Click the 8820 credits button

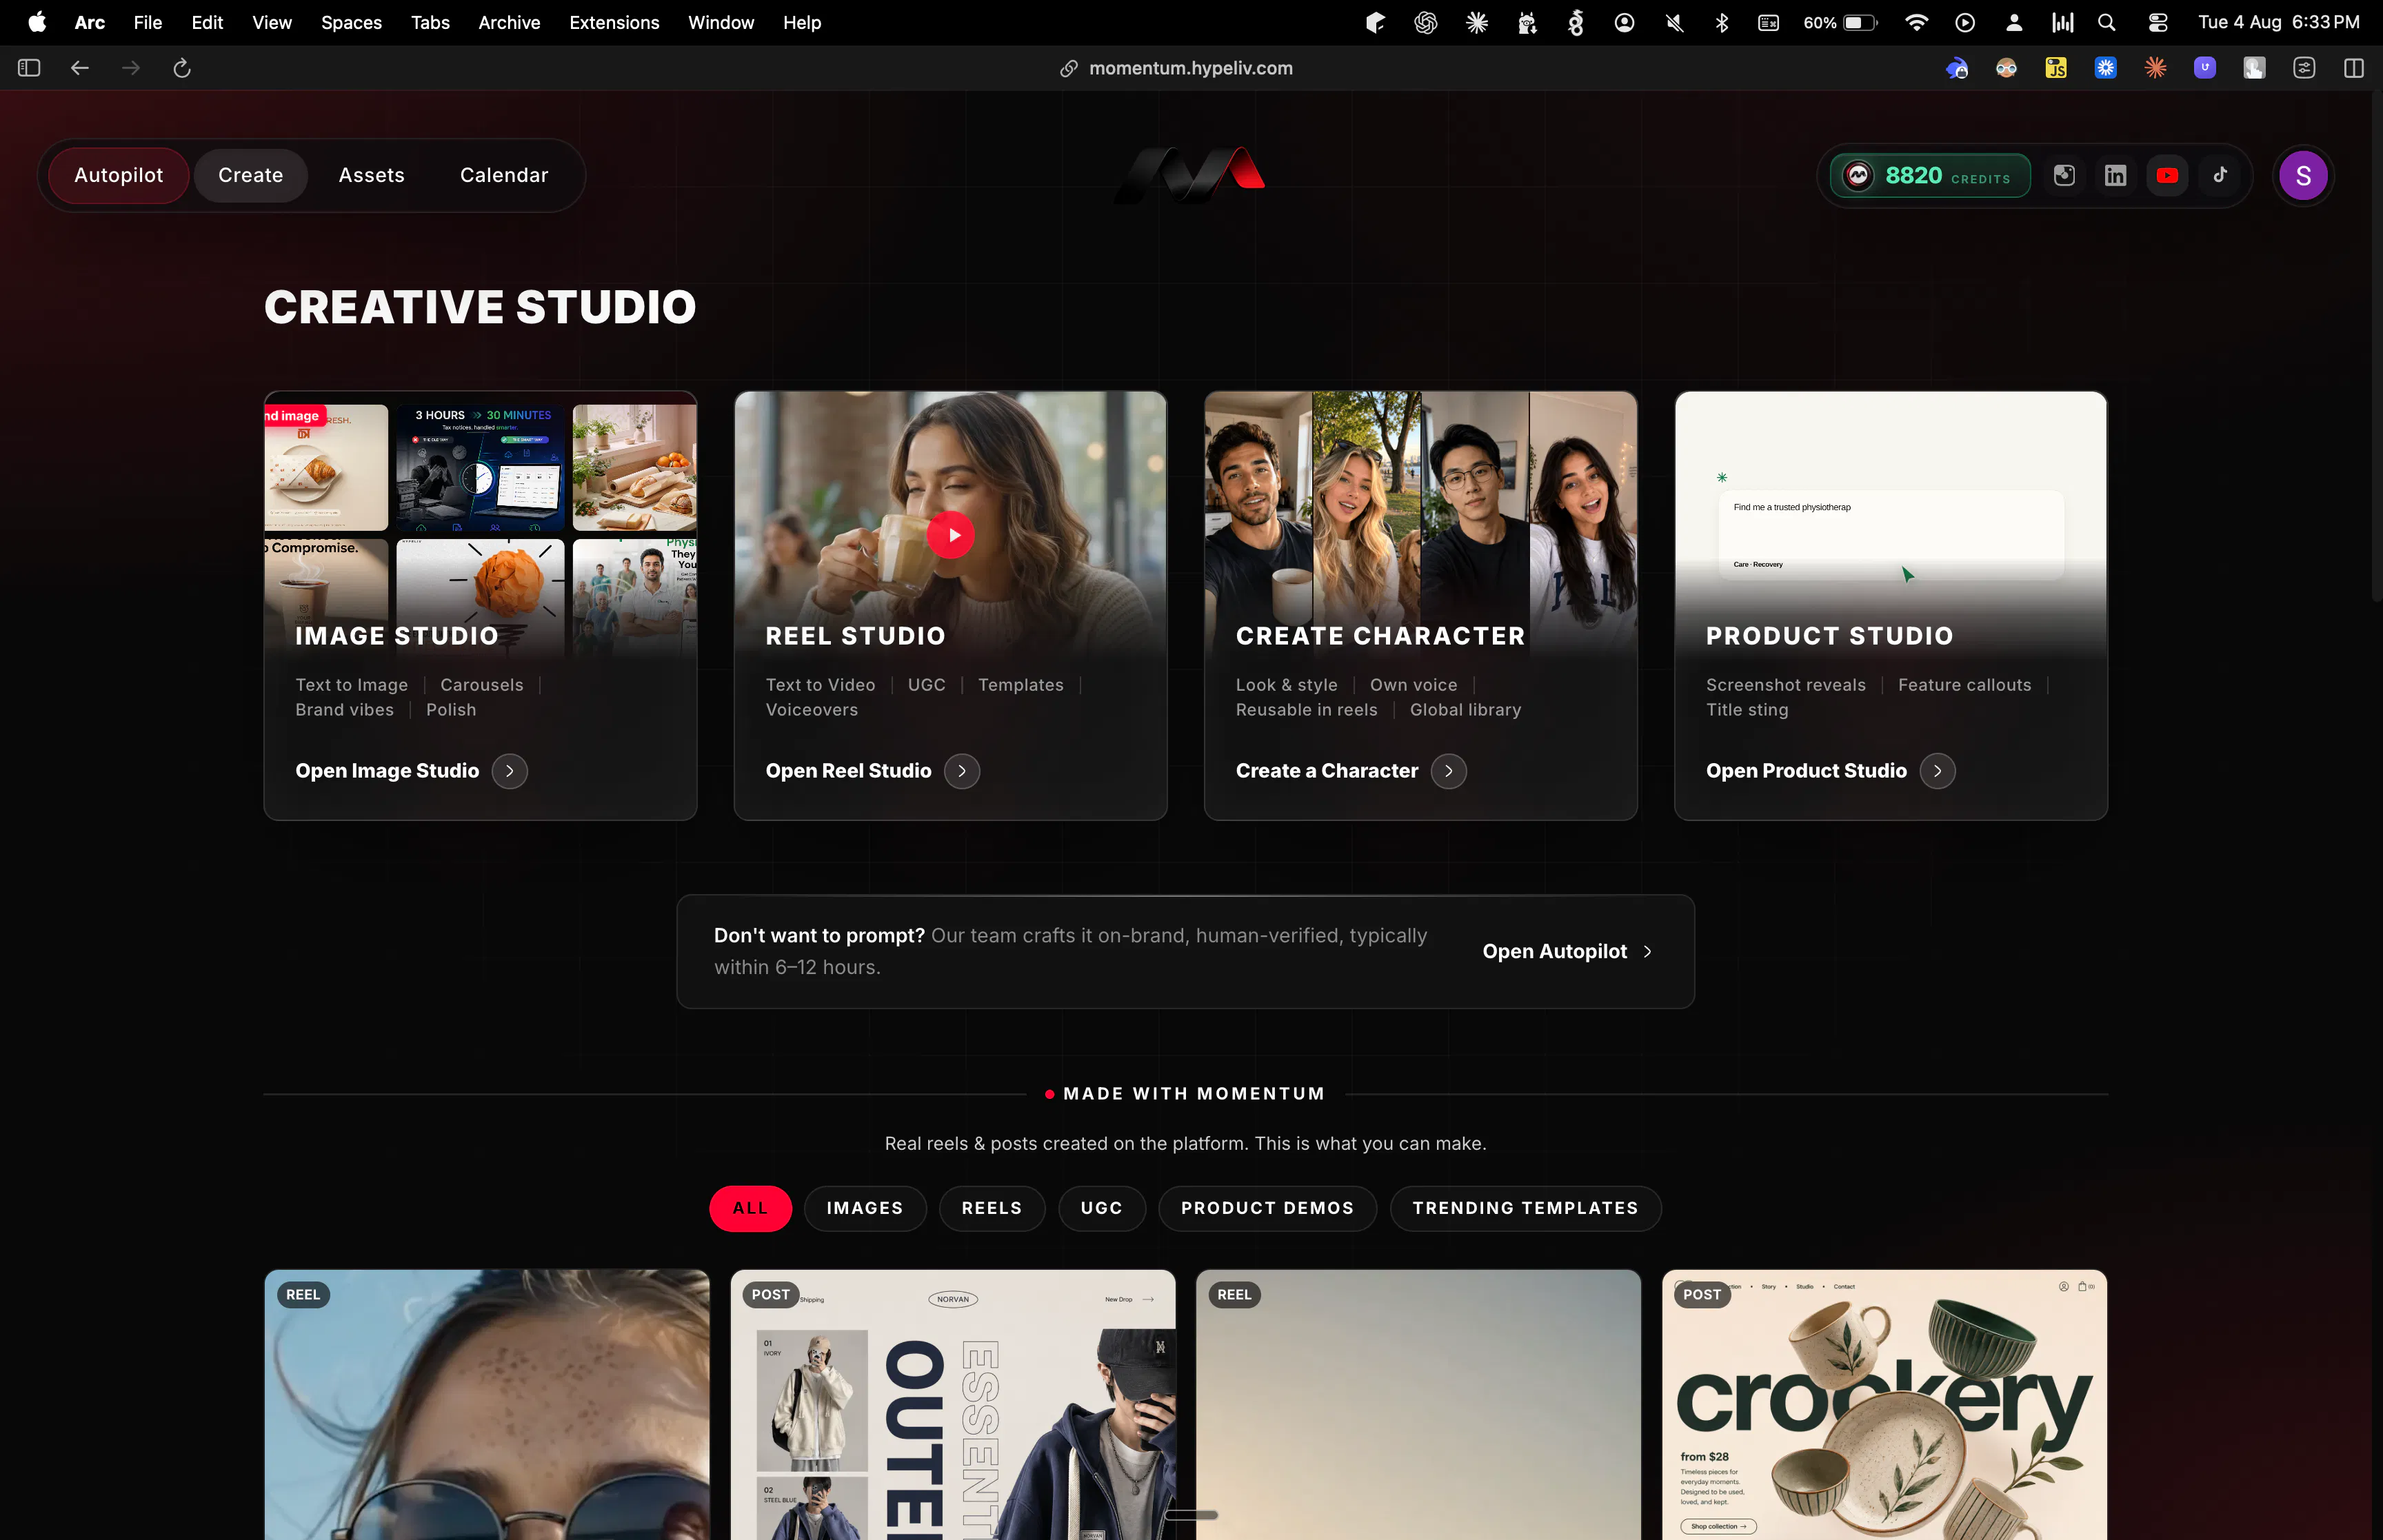click(x=1930, y=176)
